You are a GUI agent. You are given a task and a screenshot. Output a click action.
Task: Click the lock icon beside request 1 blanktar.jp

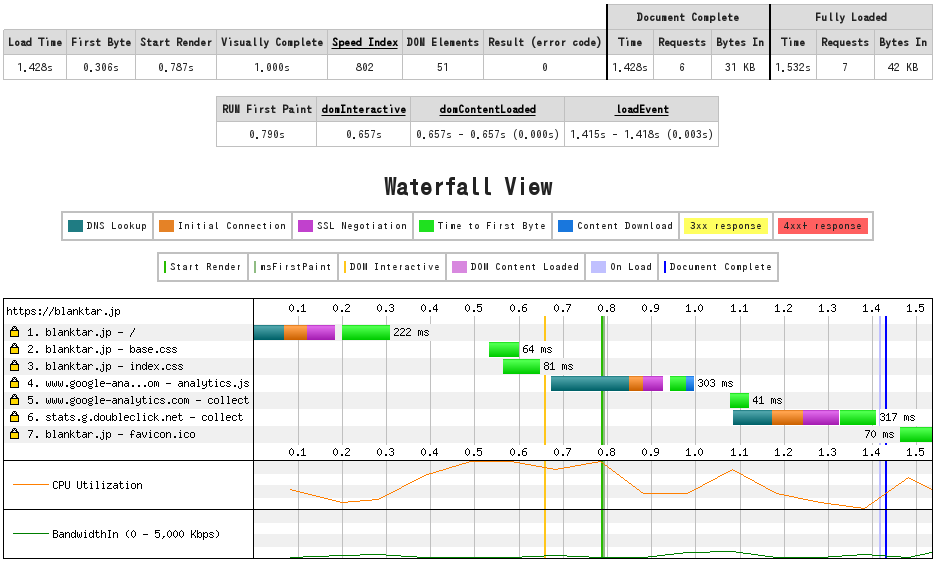(x=15, y=332)
